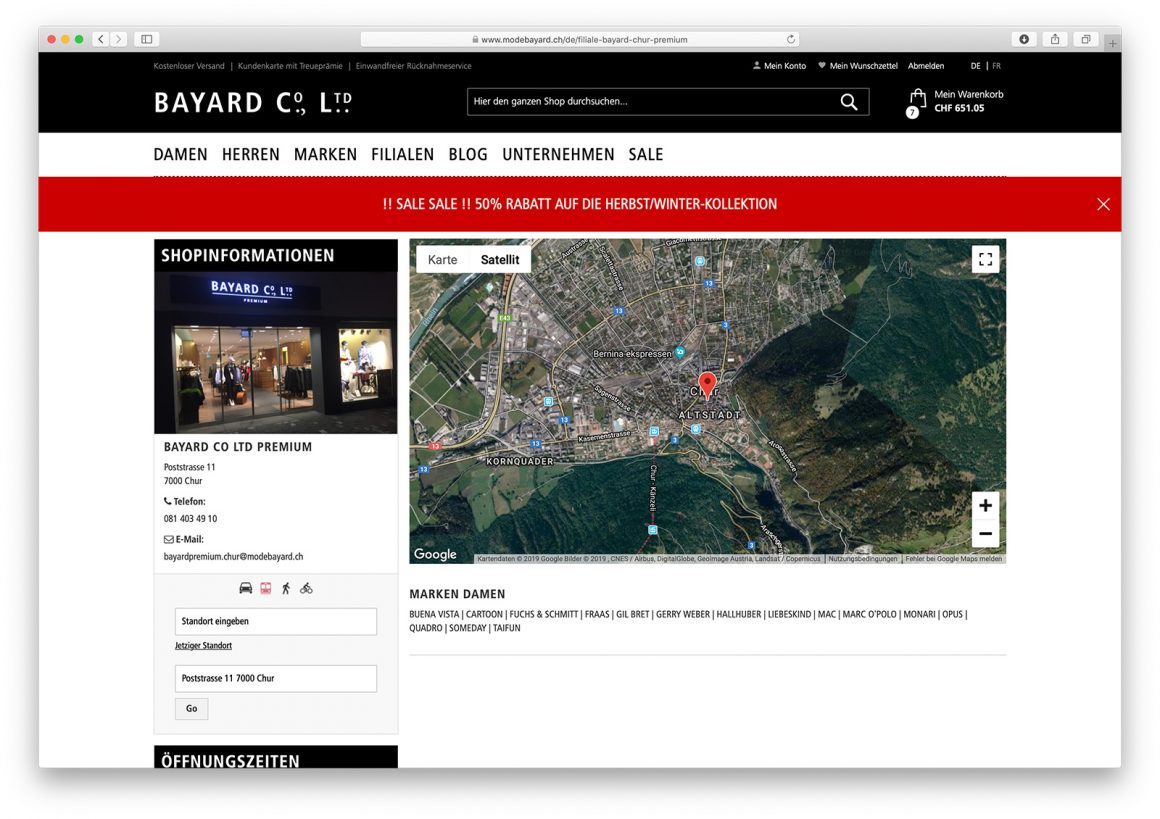The width and height of the screenshot is (1160, 819).
Task: Click Kostenloser Versand text
Action: pos(189,66)
